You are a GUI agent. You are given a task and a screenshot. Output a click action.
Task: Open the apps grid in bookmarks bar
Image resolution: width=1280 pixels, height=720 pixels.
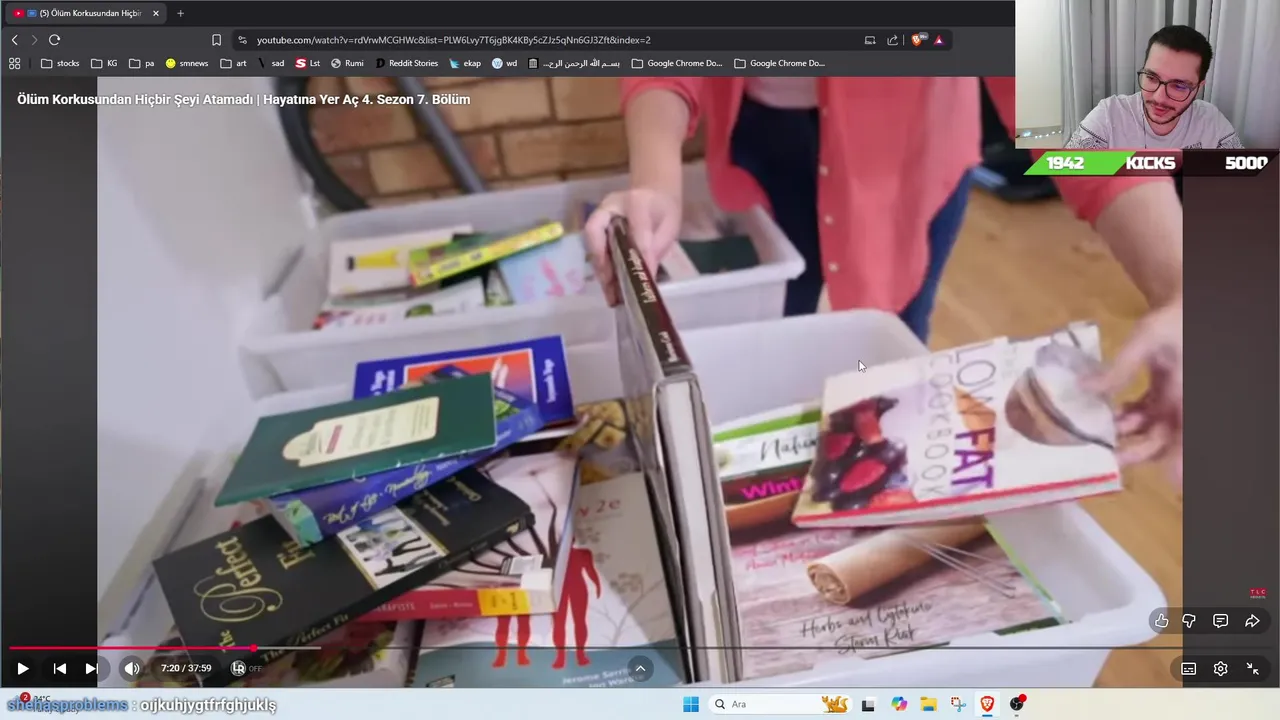point(14,63)
